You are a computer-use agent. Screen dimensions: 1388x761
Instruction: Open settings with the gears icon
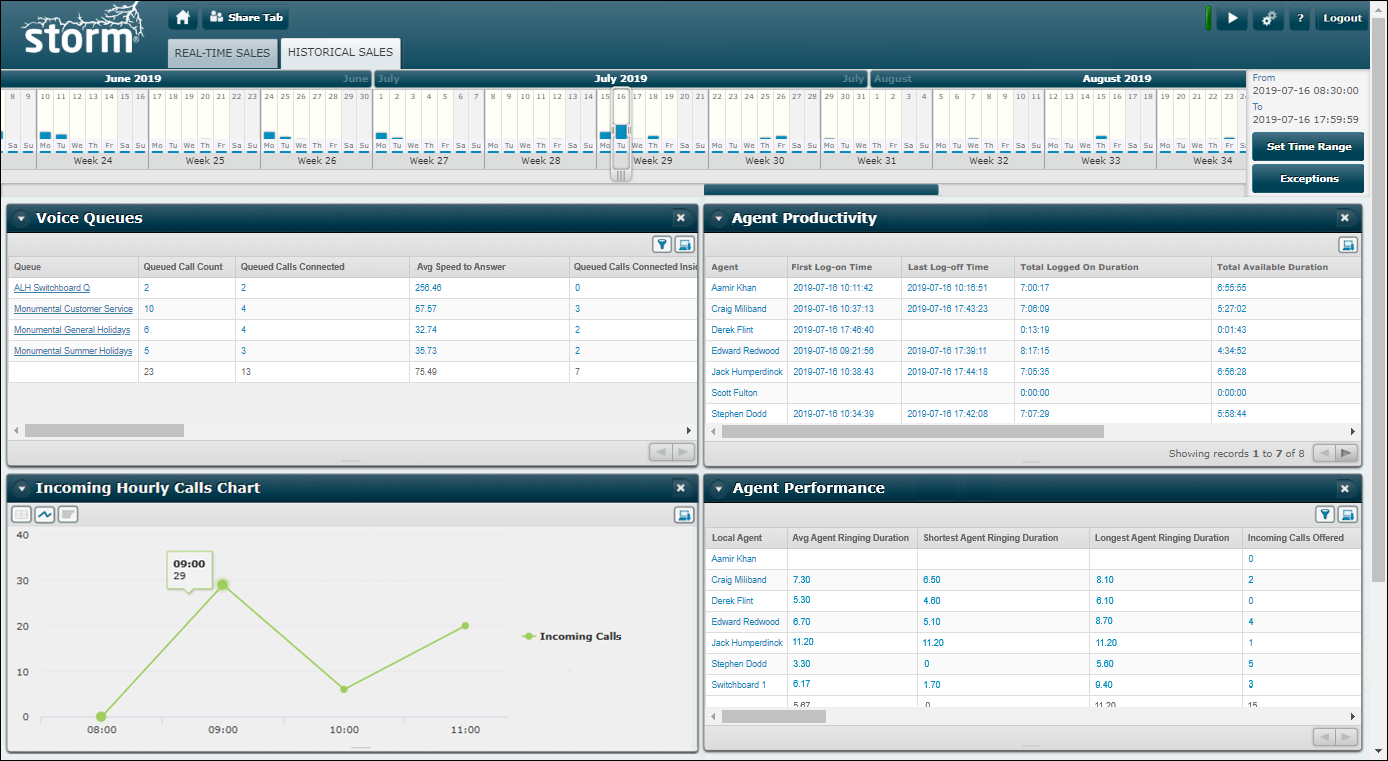tap(1267, 18)
